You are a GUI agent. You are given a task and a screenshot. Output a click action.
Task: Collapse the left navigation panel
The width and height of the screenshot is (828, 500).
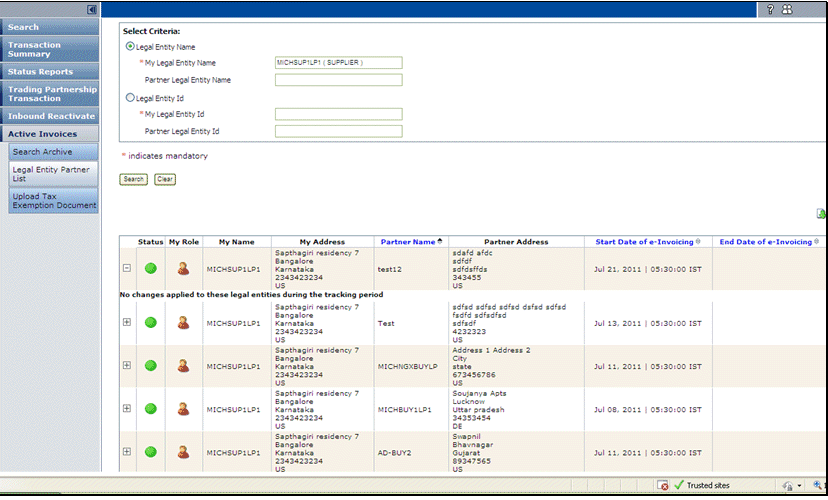92,9
